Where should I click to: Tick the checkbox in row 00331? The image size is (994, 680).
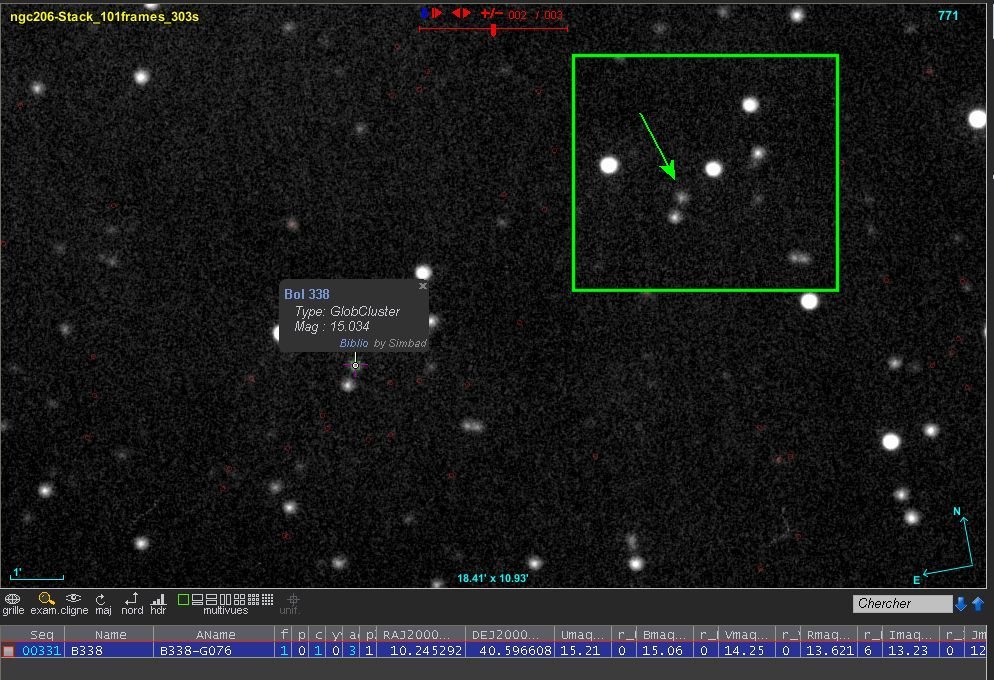[9, 651]
